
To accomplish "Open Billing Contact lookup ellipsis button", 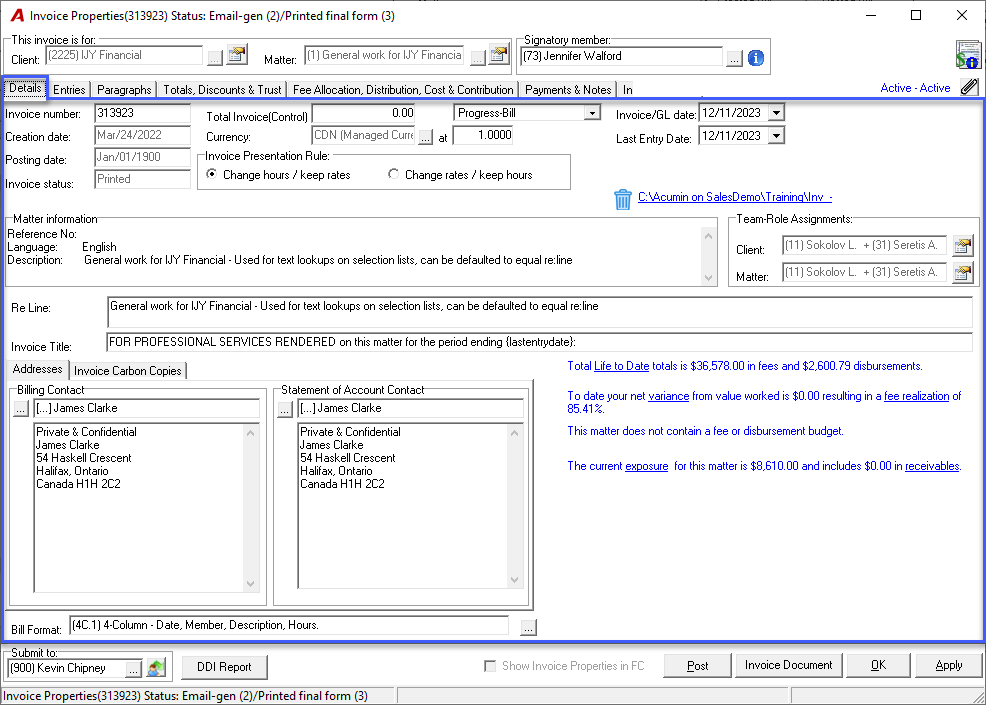I will pyautogui.click(x=21, y=409).
